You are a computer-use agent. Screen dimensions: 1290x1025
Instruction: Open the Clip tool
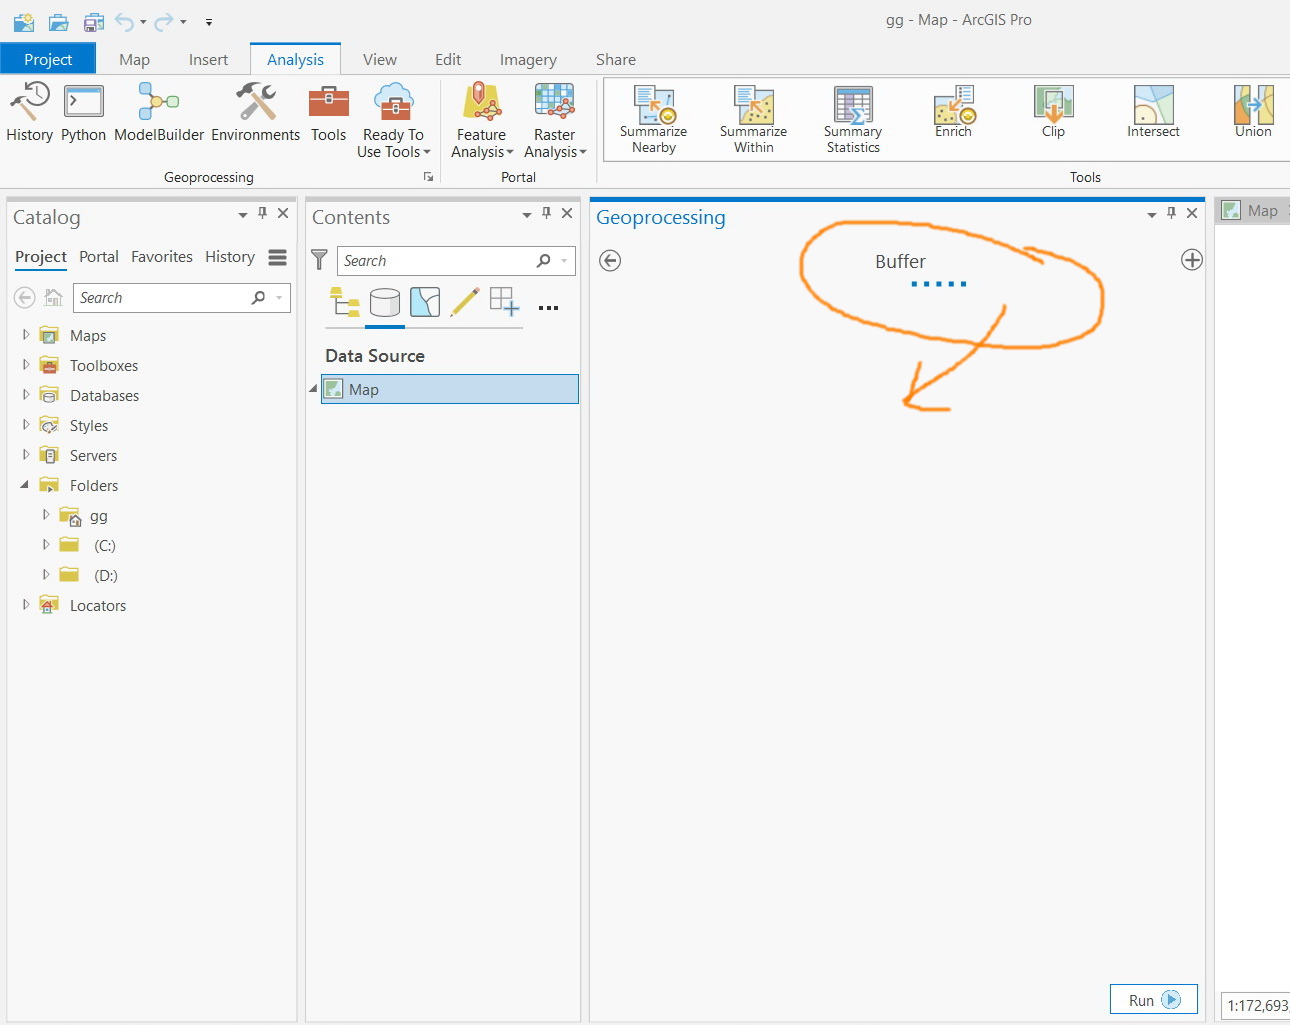click(x=1053, y=111)
